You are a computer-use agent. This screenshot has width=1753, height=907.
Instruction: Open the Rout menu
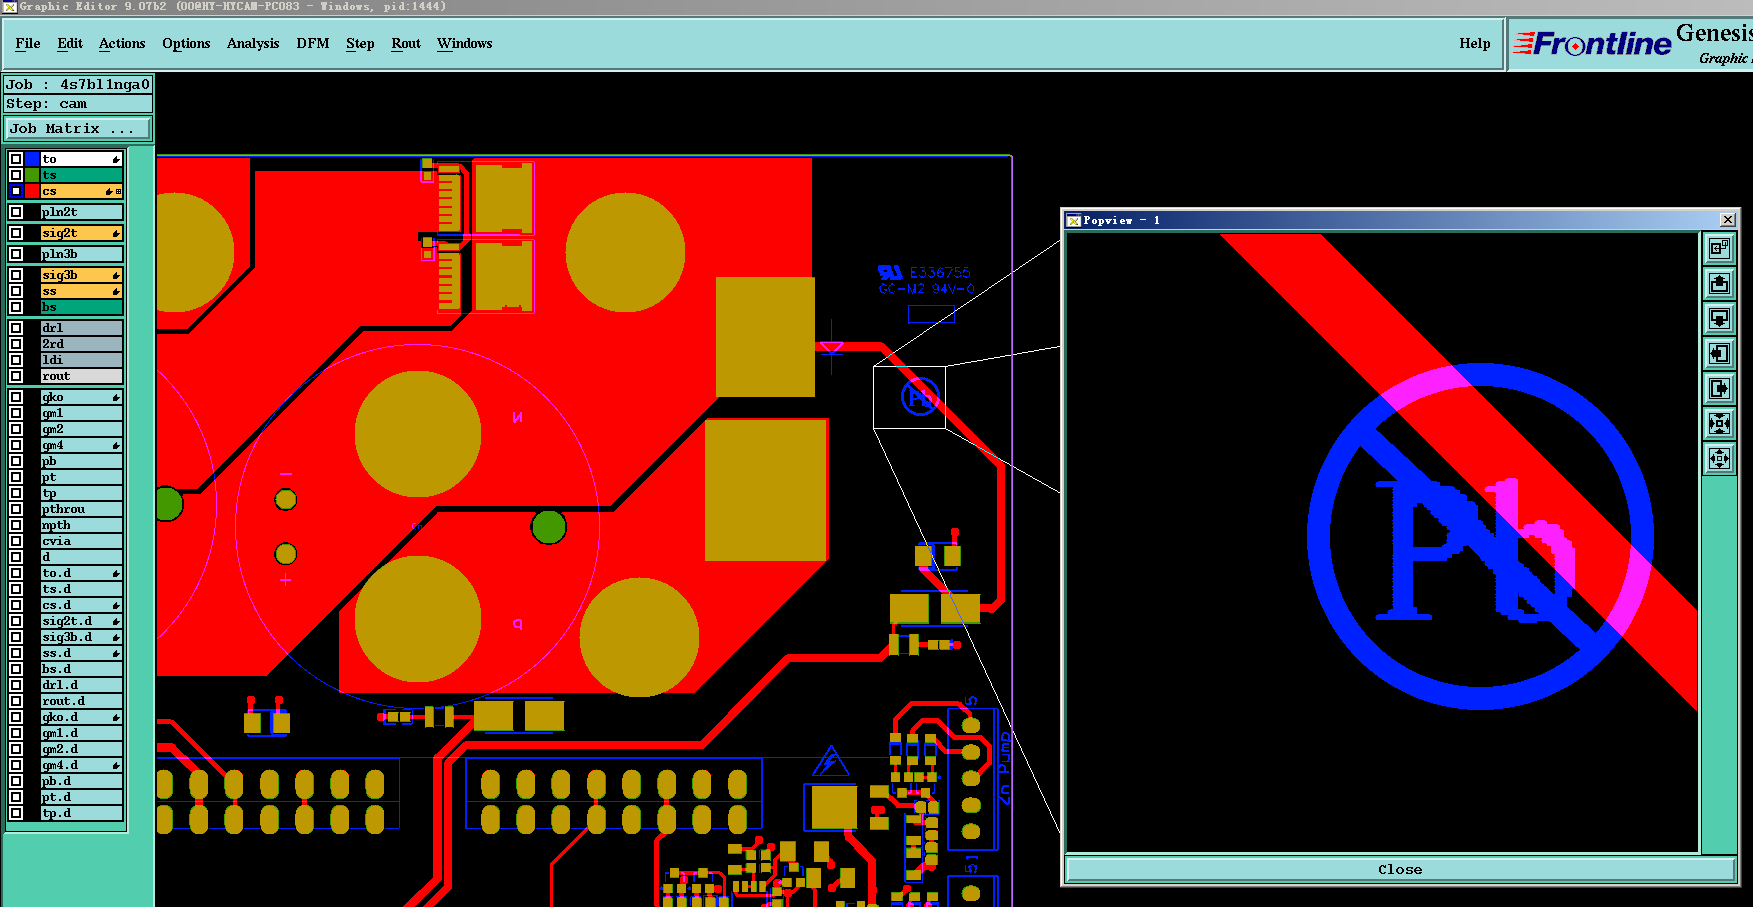pyautogui.click(x=406, y=43)
